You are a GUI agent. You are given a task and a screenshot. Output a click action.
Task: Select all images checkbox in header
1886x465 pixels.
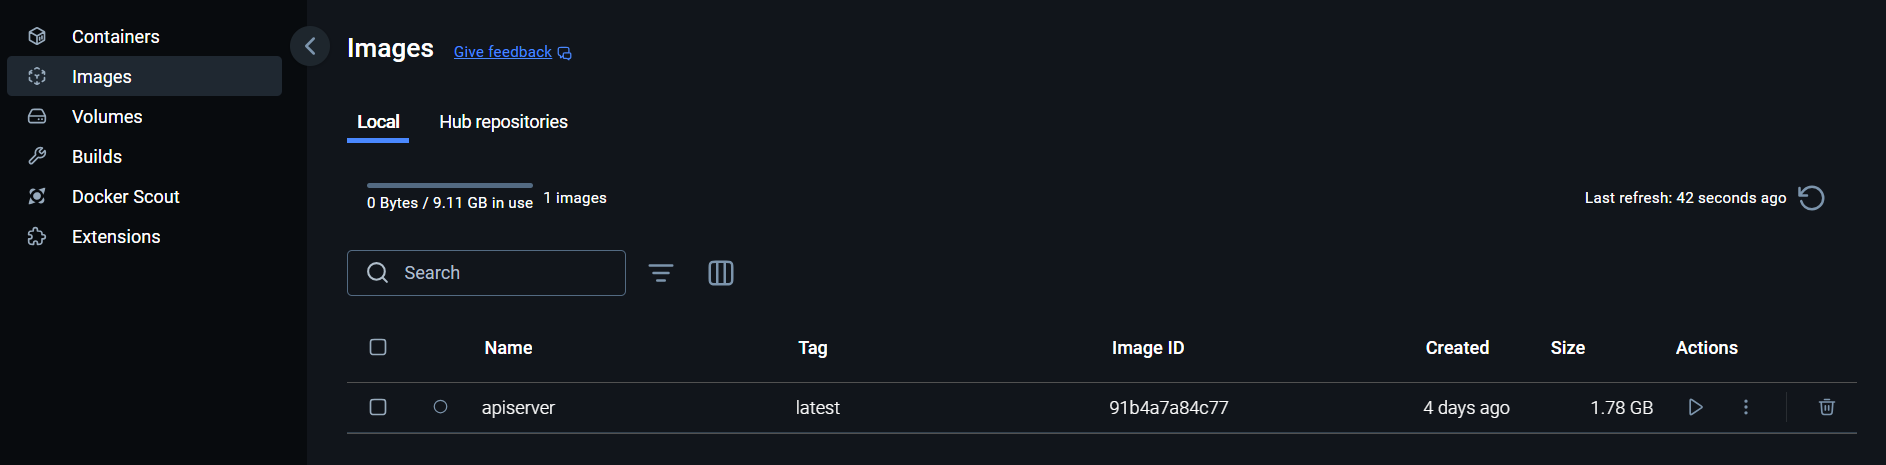coord(378,347)
